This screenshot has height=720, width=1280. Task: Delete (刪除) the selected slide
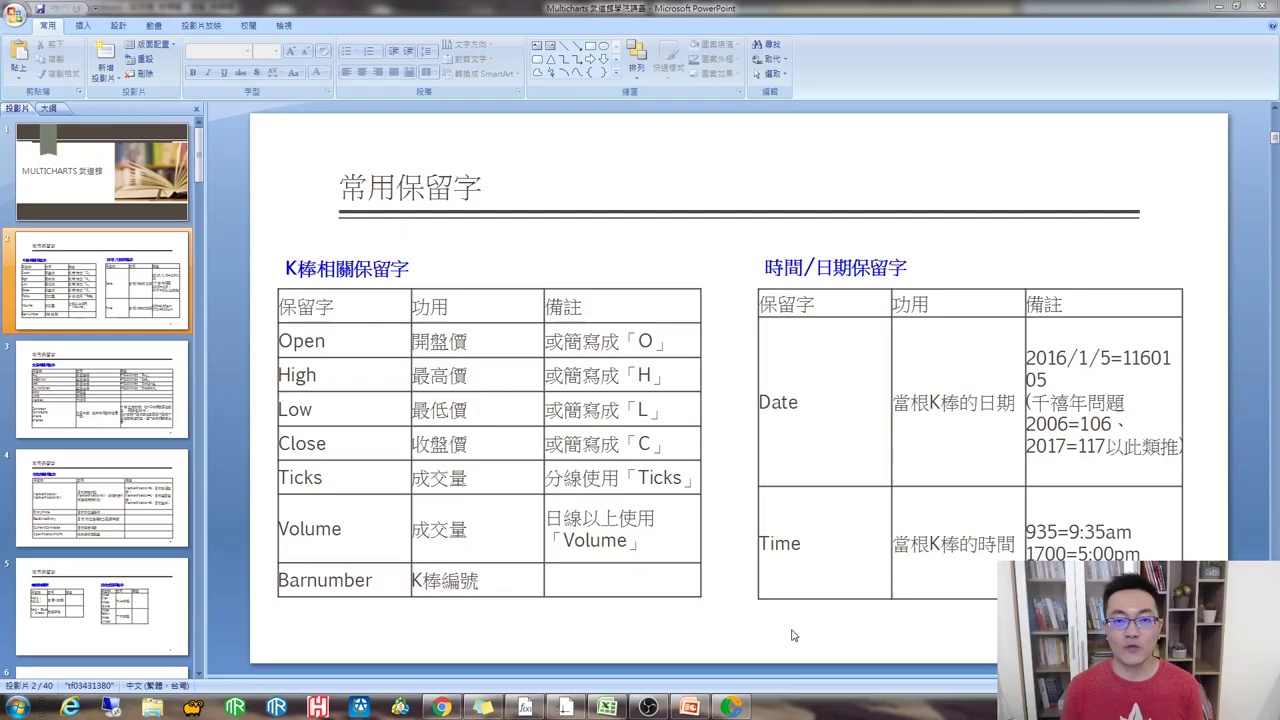pos(139,74)
